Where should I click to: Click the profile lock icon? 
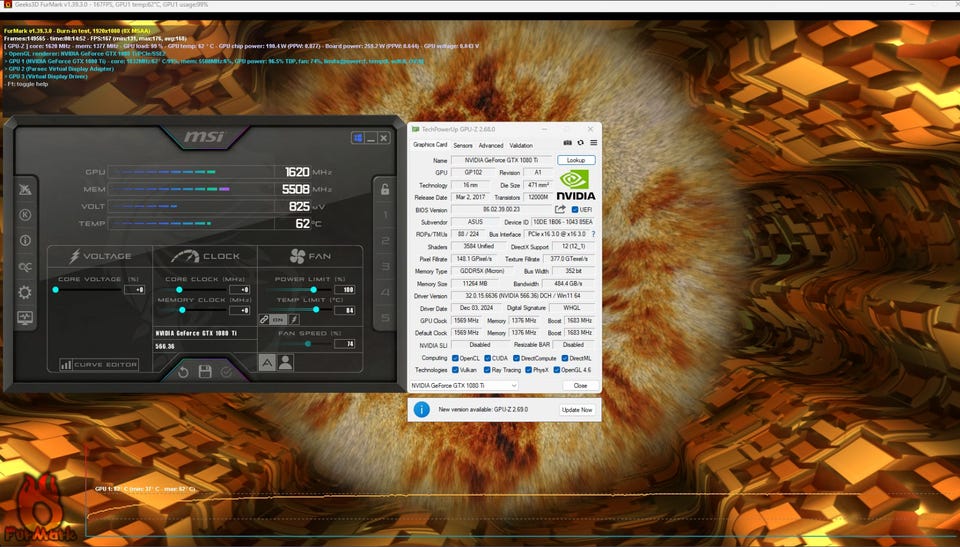click(384, 189)
